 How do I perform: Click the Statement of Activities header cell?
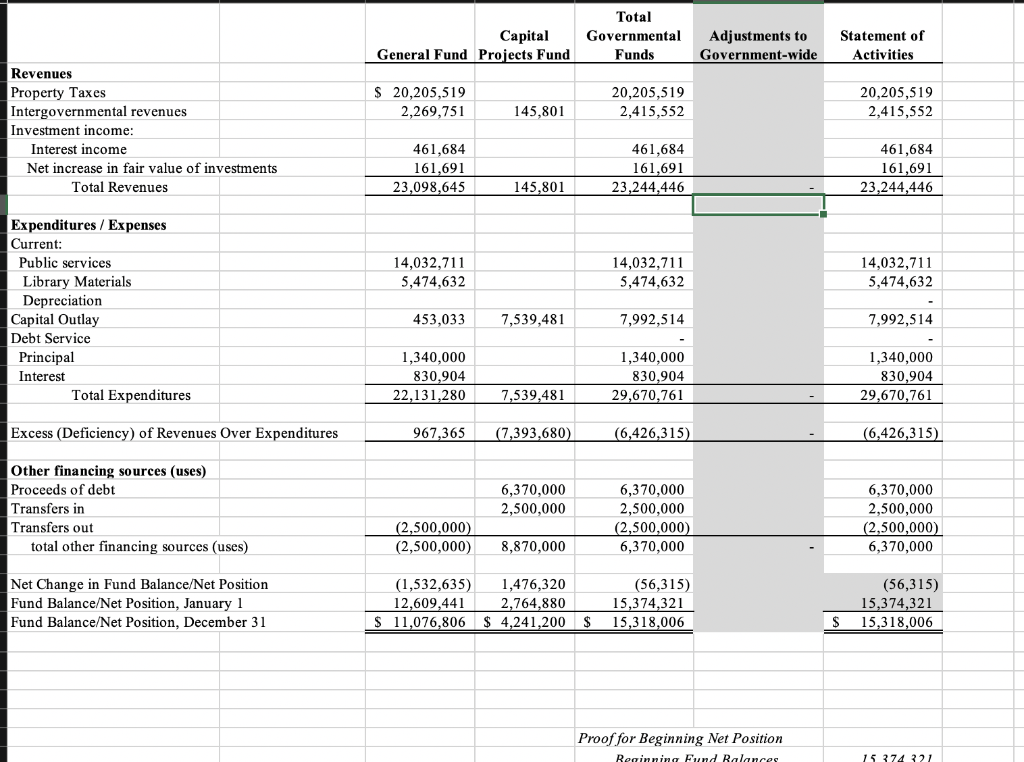(882, 44)
